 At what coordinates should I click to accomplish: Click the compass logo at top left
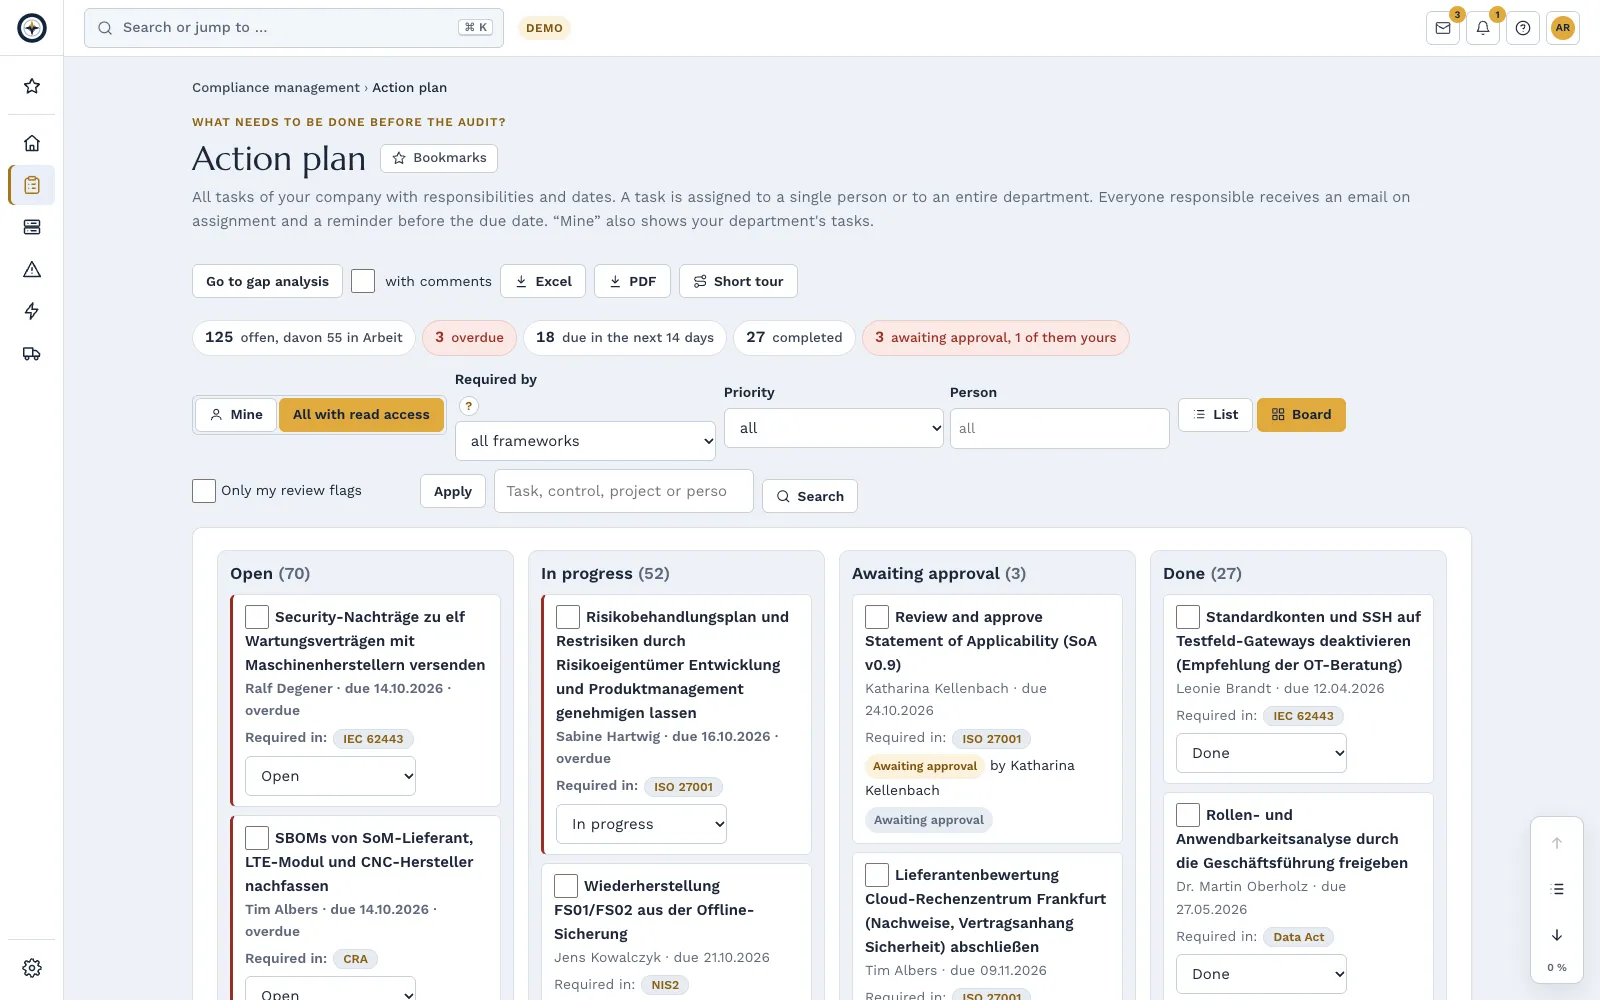[32, 28]
